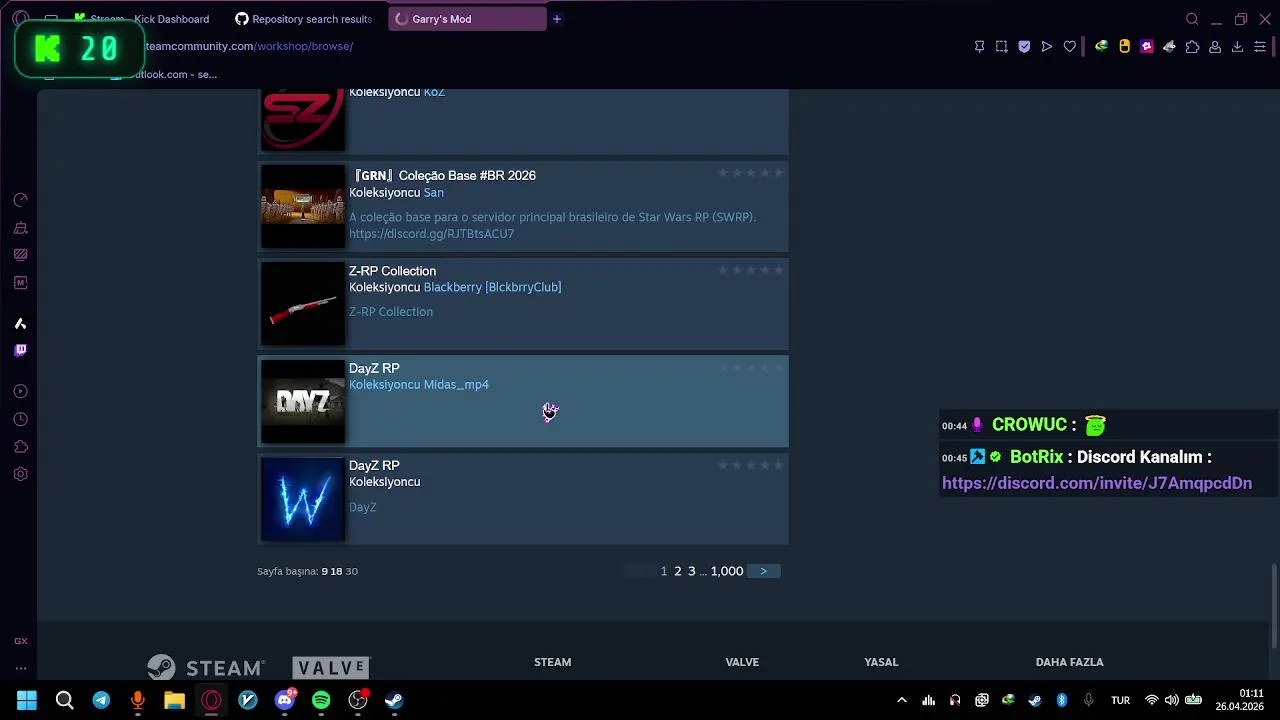Open Spotify from the taskbar
1280x720 pixels.
[x=321, y=700]
